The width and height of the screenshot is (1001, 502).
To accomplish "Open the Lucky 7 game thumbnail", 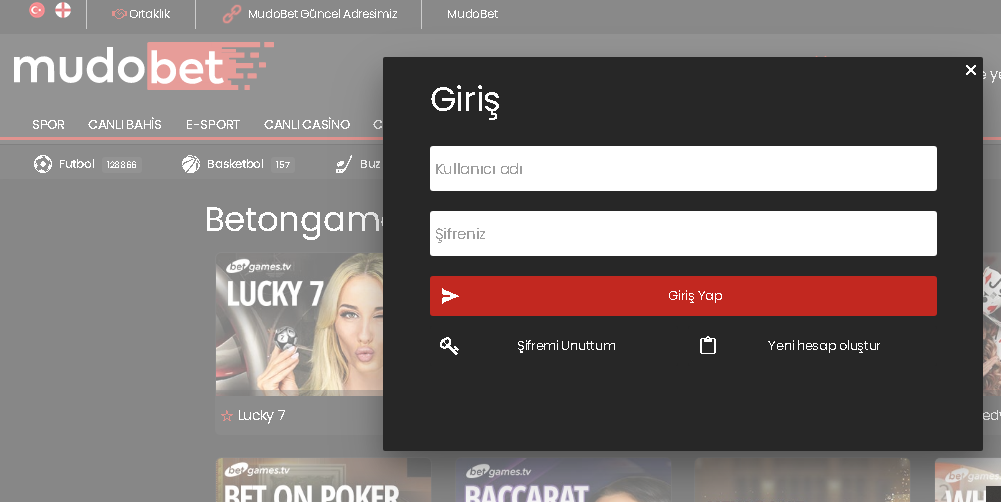I will 299,324.
